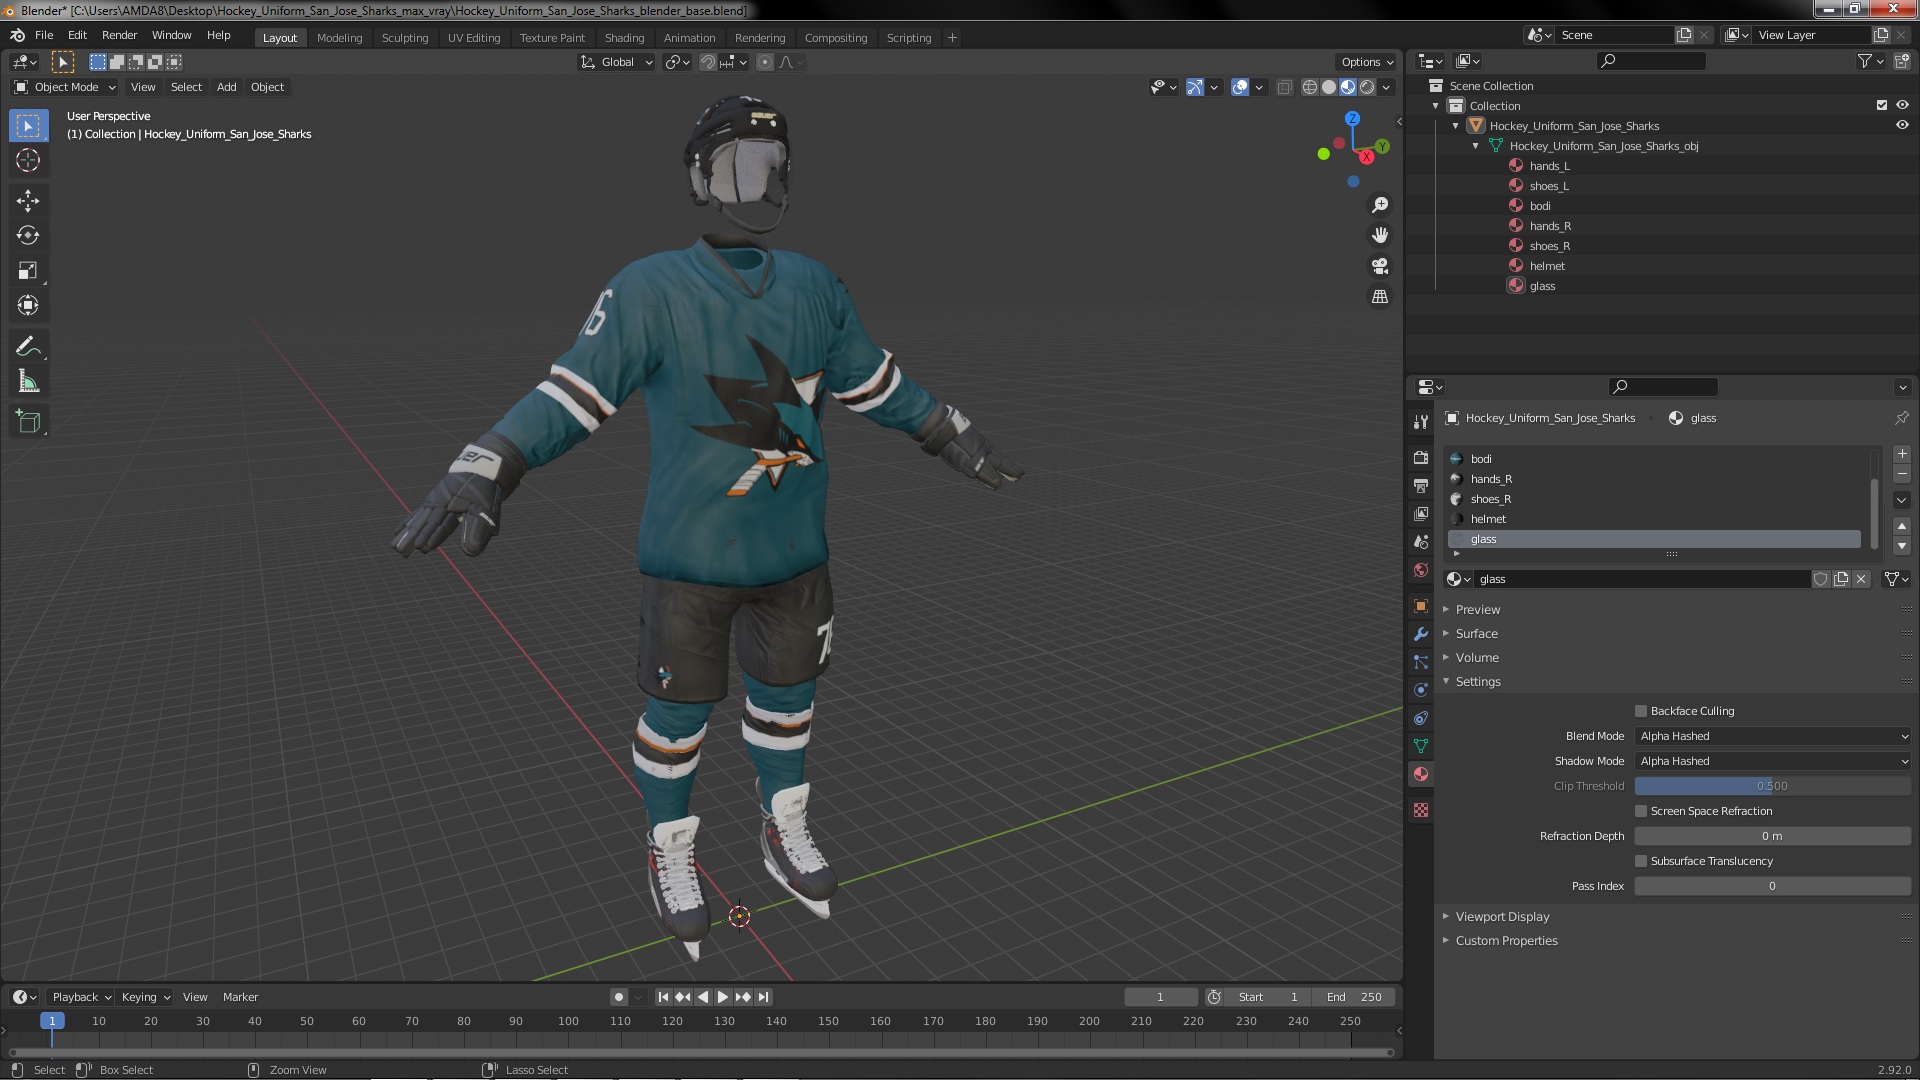Click the current frame number field

[1160, 997]
